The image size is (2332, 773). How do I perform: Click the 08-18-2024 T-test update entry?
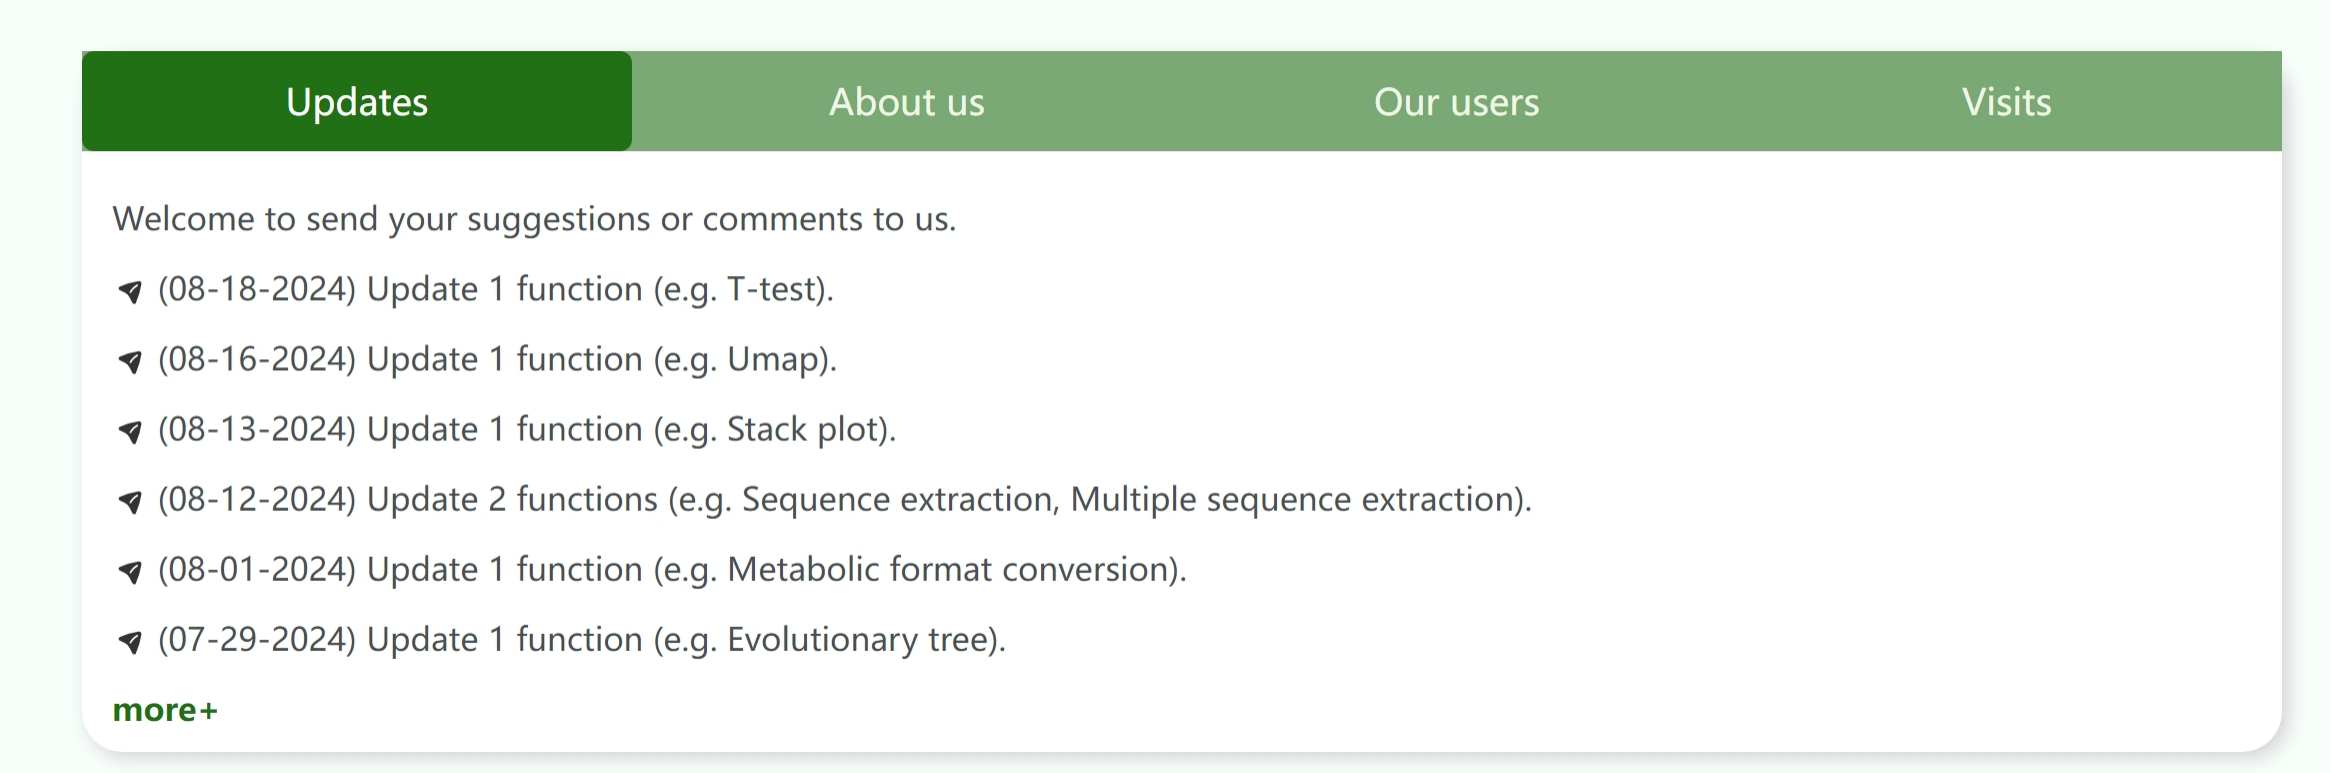[496, 289]
